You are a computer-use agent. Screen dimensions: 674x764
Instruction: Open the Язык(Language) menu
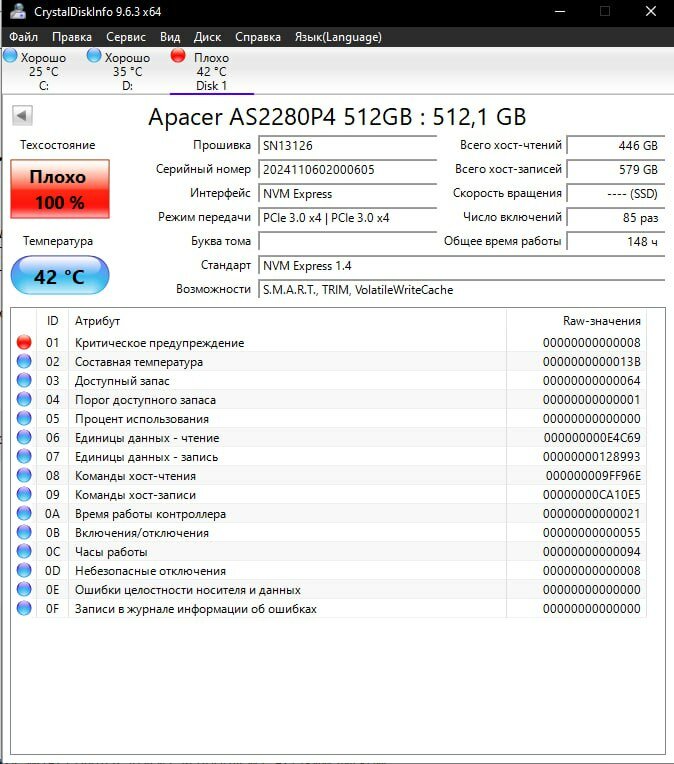click(338, 37)
